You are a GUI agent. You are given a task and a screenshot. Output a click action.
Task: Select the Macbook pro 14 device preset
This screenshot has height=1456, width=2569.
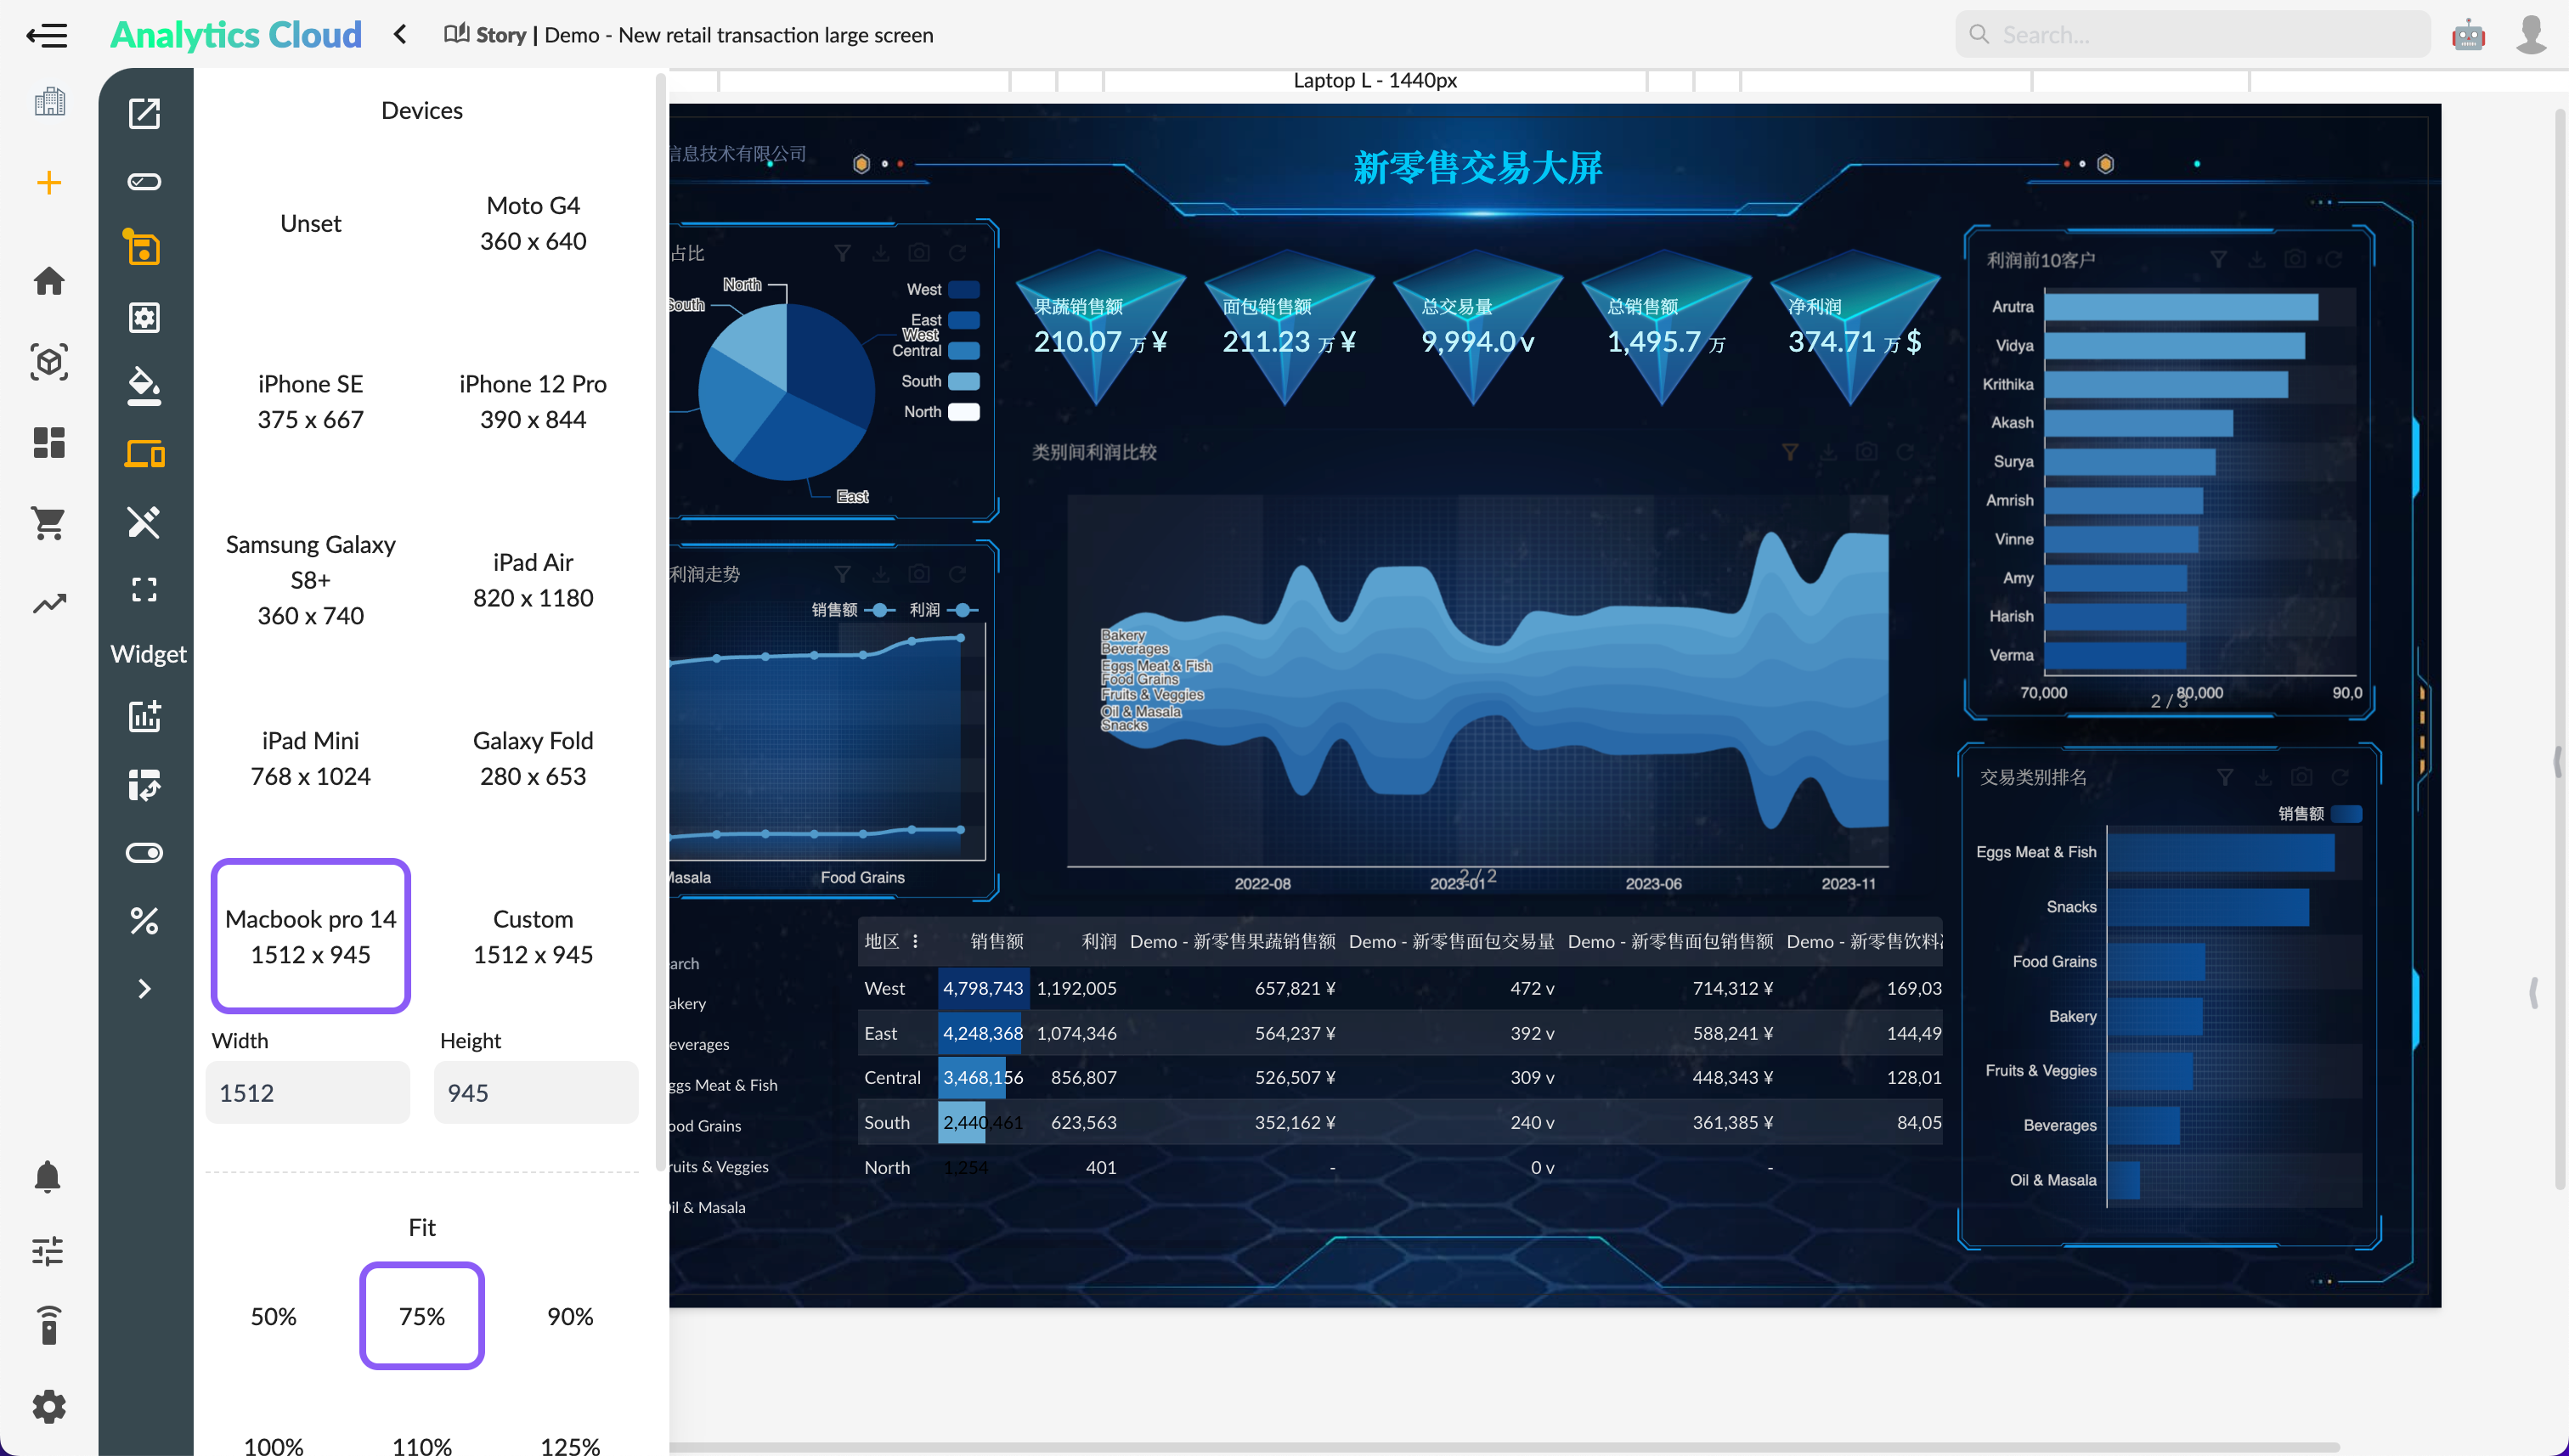pos(310,936)
